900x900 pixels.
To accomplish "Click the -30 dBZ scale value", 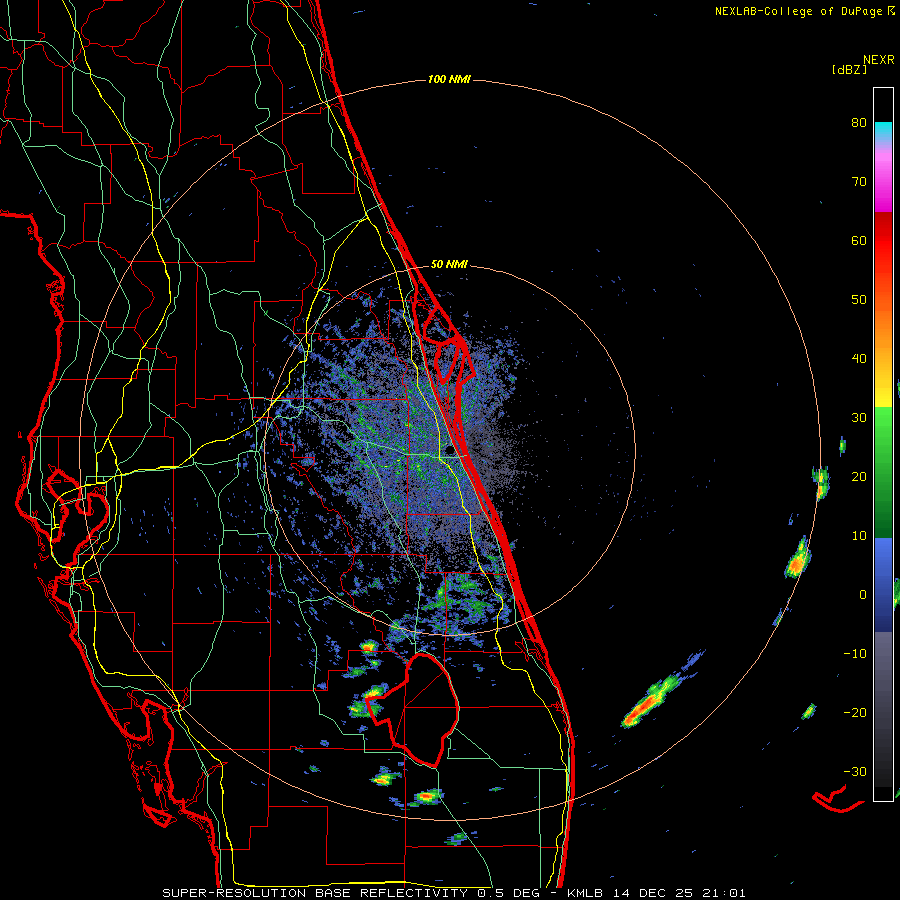I will point(855,771).
